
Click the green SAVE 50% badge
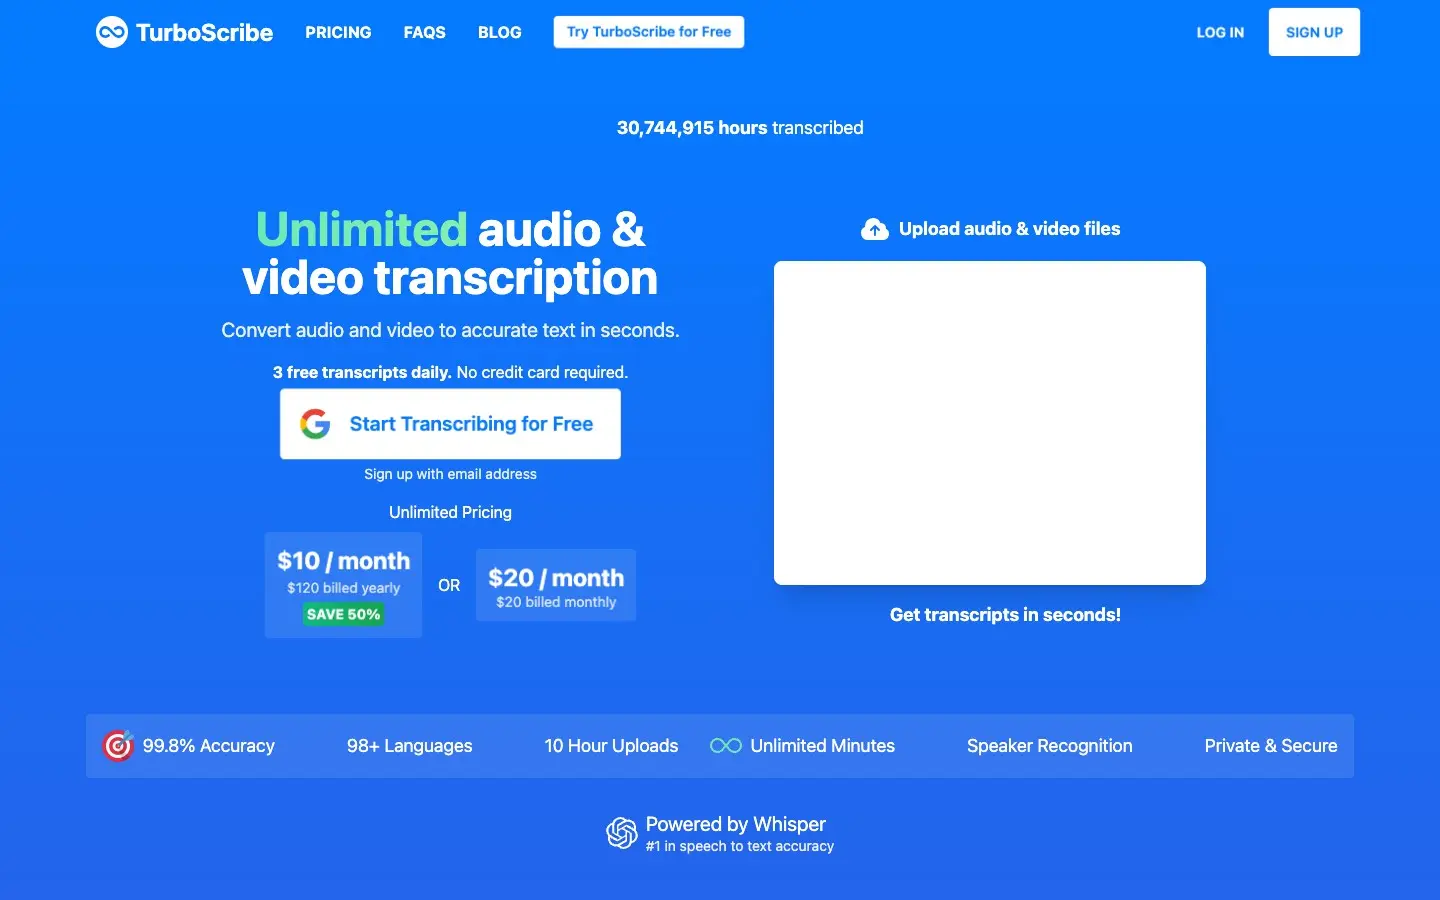click(x=343, y=614)
